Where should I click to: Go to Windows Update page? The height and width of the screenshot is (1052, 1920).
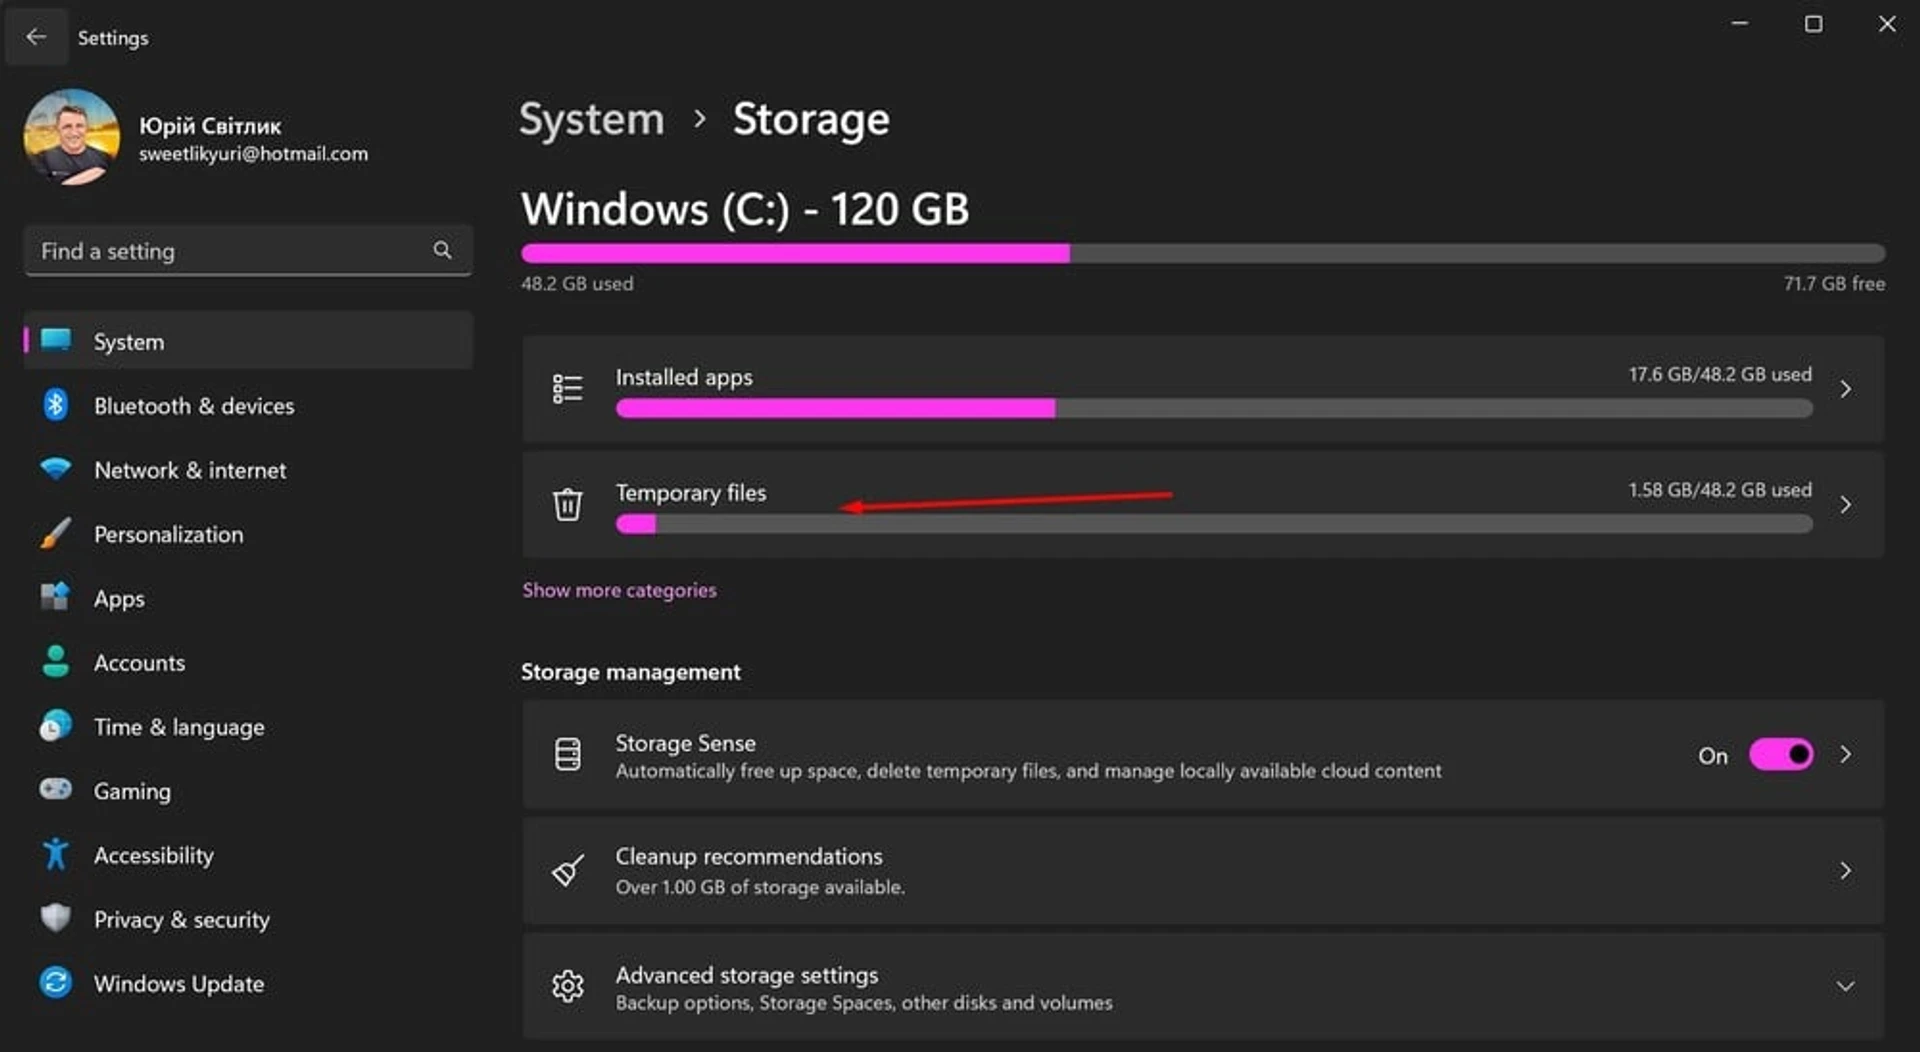pyautogui.click(x=248, y=983)
